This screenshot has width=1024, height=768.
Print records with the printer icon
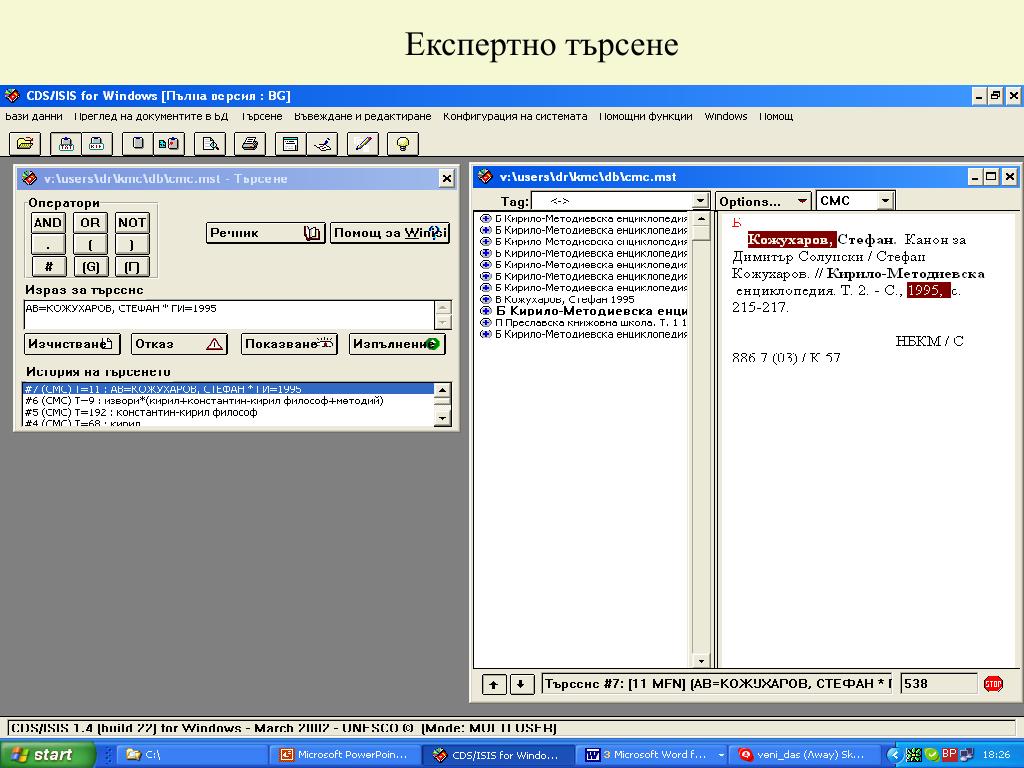(x=250, y=144)
